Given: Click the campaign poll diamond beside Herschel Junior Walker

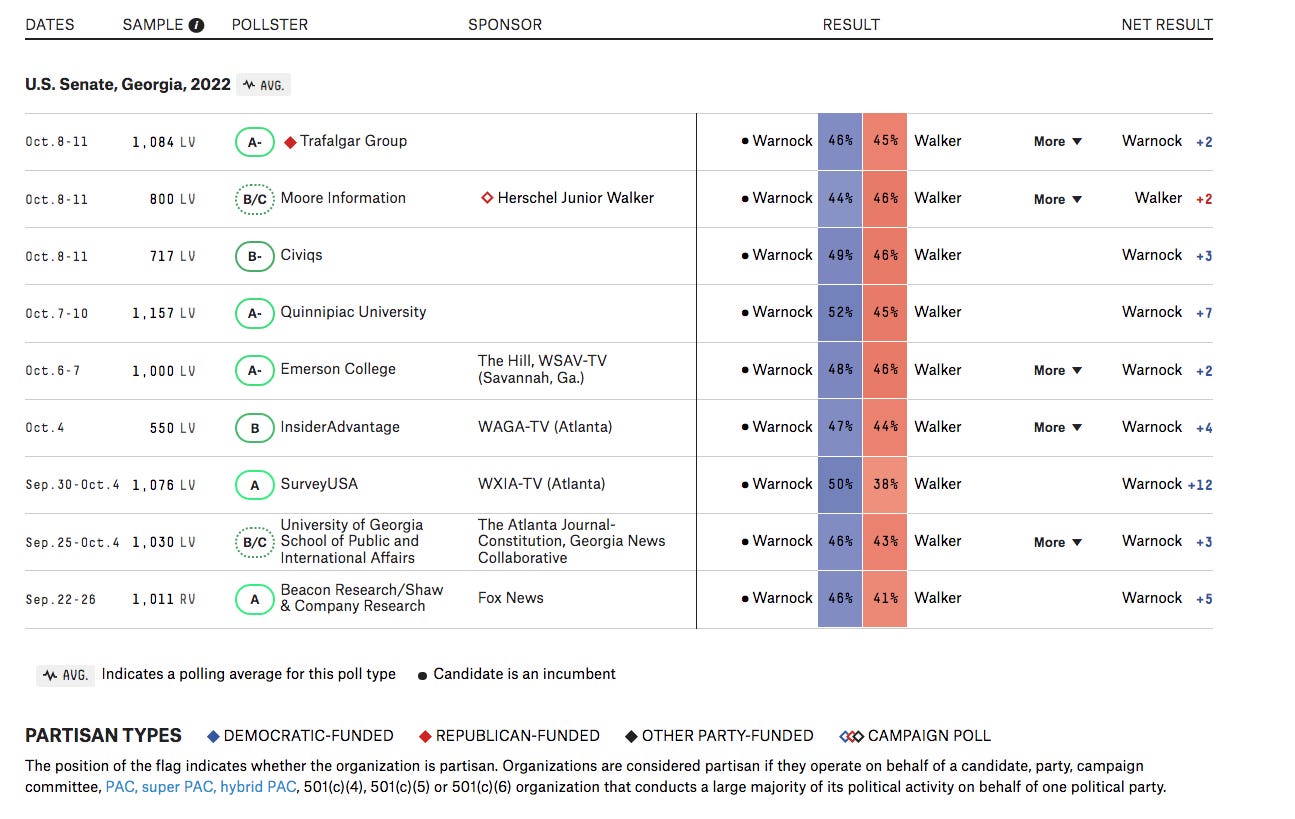Looking at the screenshot, I should (487, 198).
